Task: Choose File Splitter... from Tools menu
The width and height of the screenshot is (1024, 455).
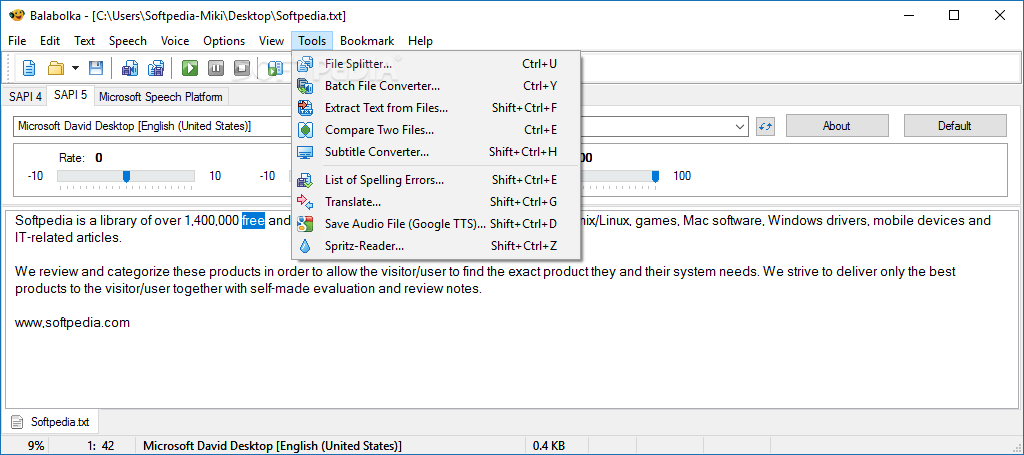Action: [436, 64]
